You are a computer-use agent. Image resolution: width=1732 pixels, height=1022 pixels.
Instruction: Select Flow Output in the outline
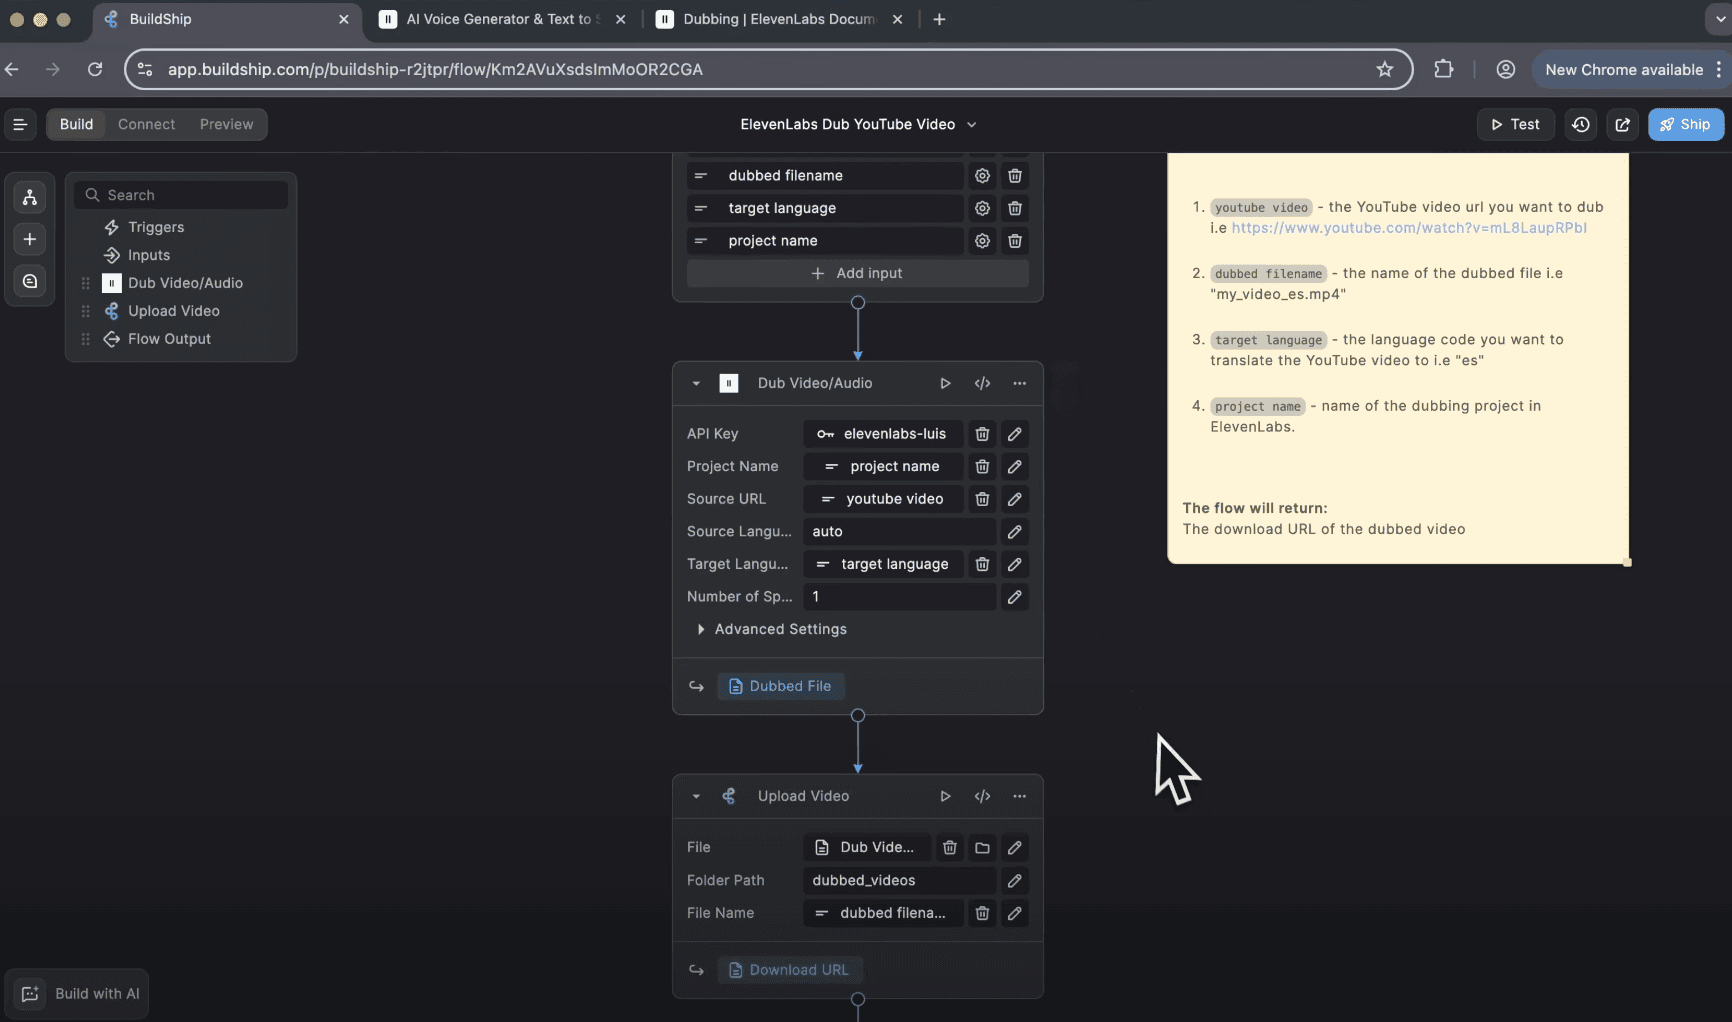click(169, 339)
